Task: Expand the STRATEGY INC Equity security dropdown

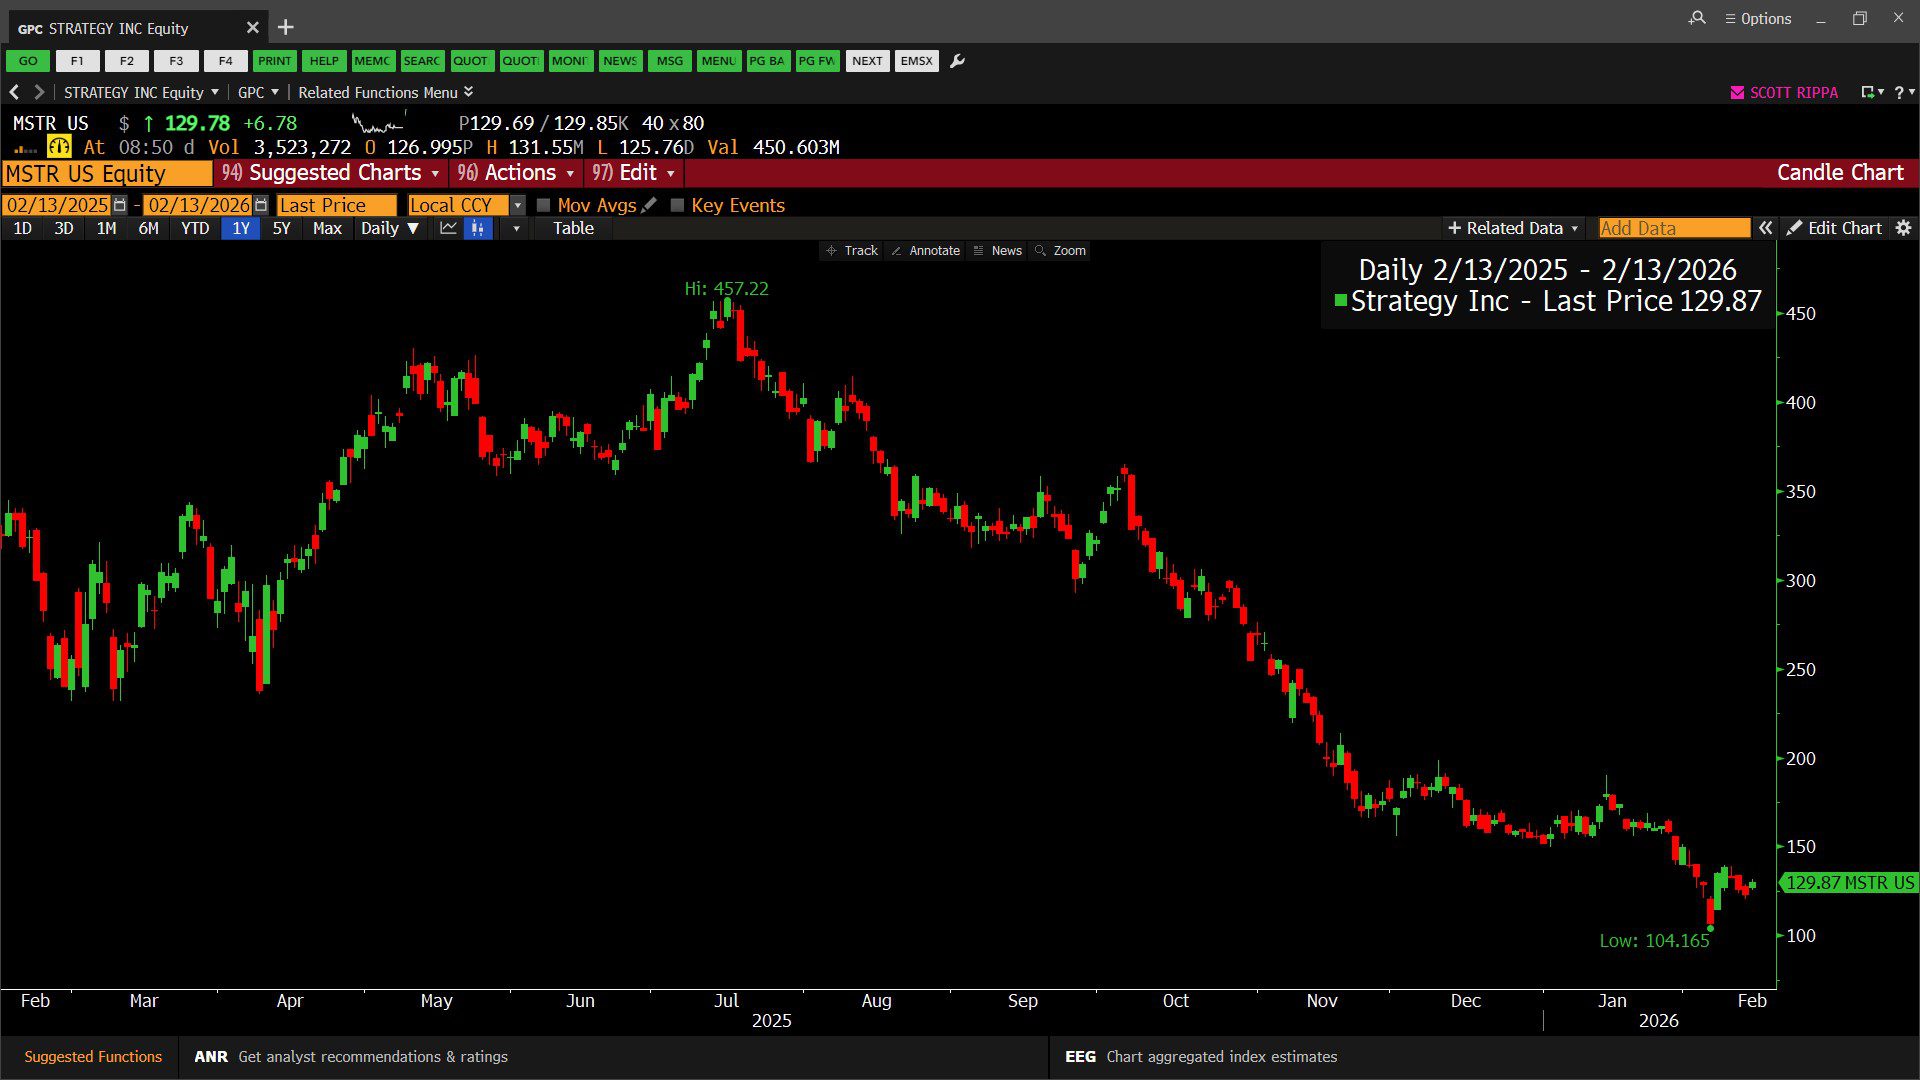Action: coord(141,92)
